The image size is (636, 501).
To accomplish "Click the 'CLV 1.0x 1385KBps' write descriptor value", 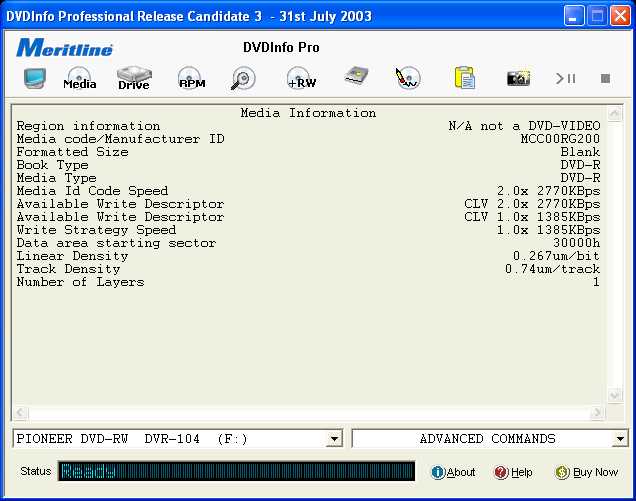I will point(532,217).
